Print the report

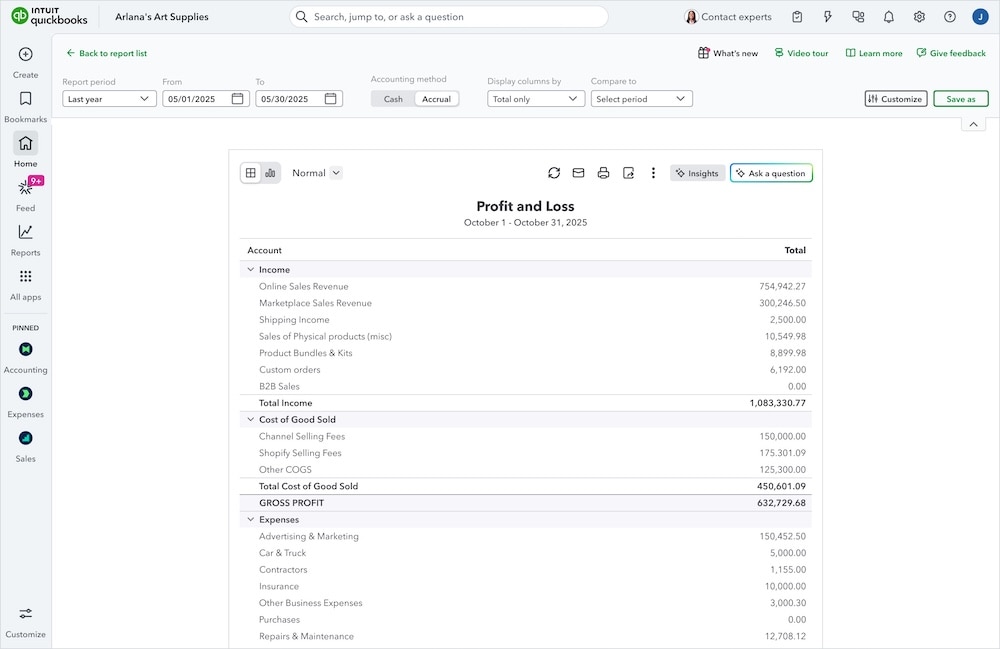(603, 172)
